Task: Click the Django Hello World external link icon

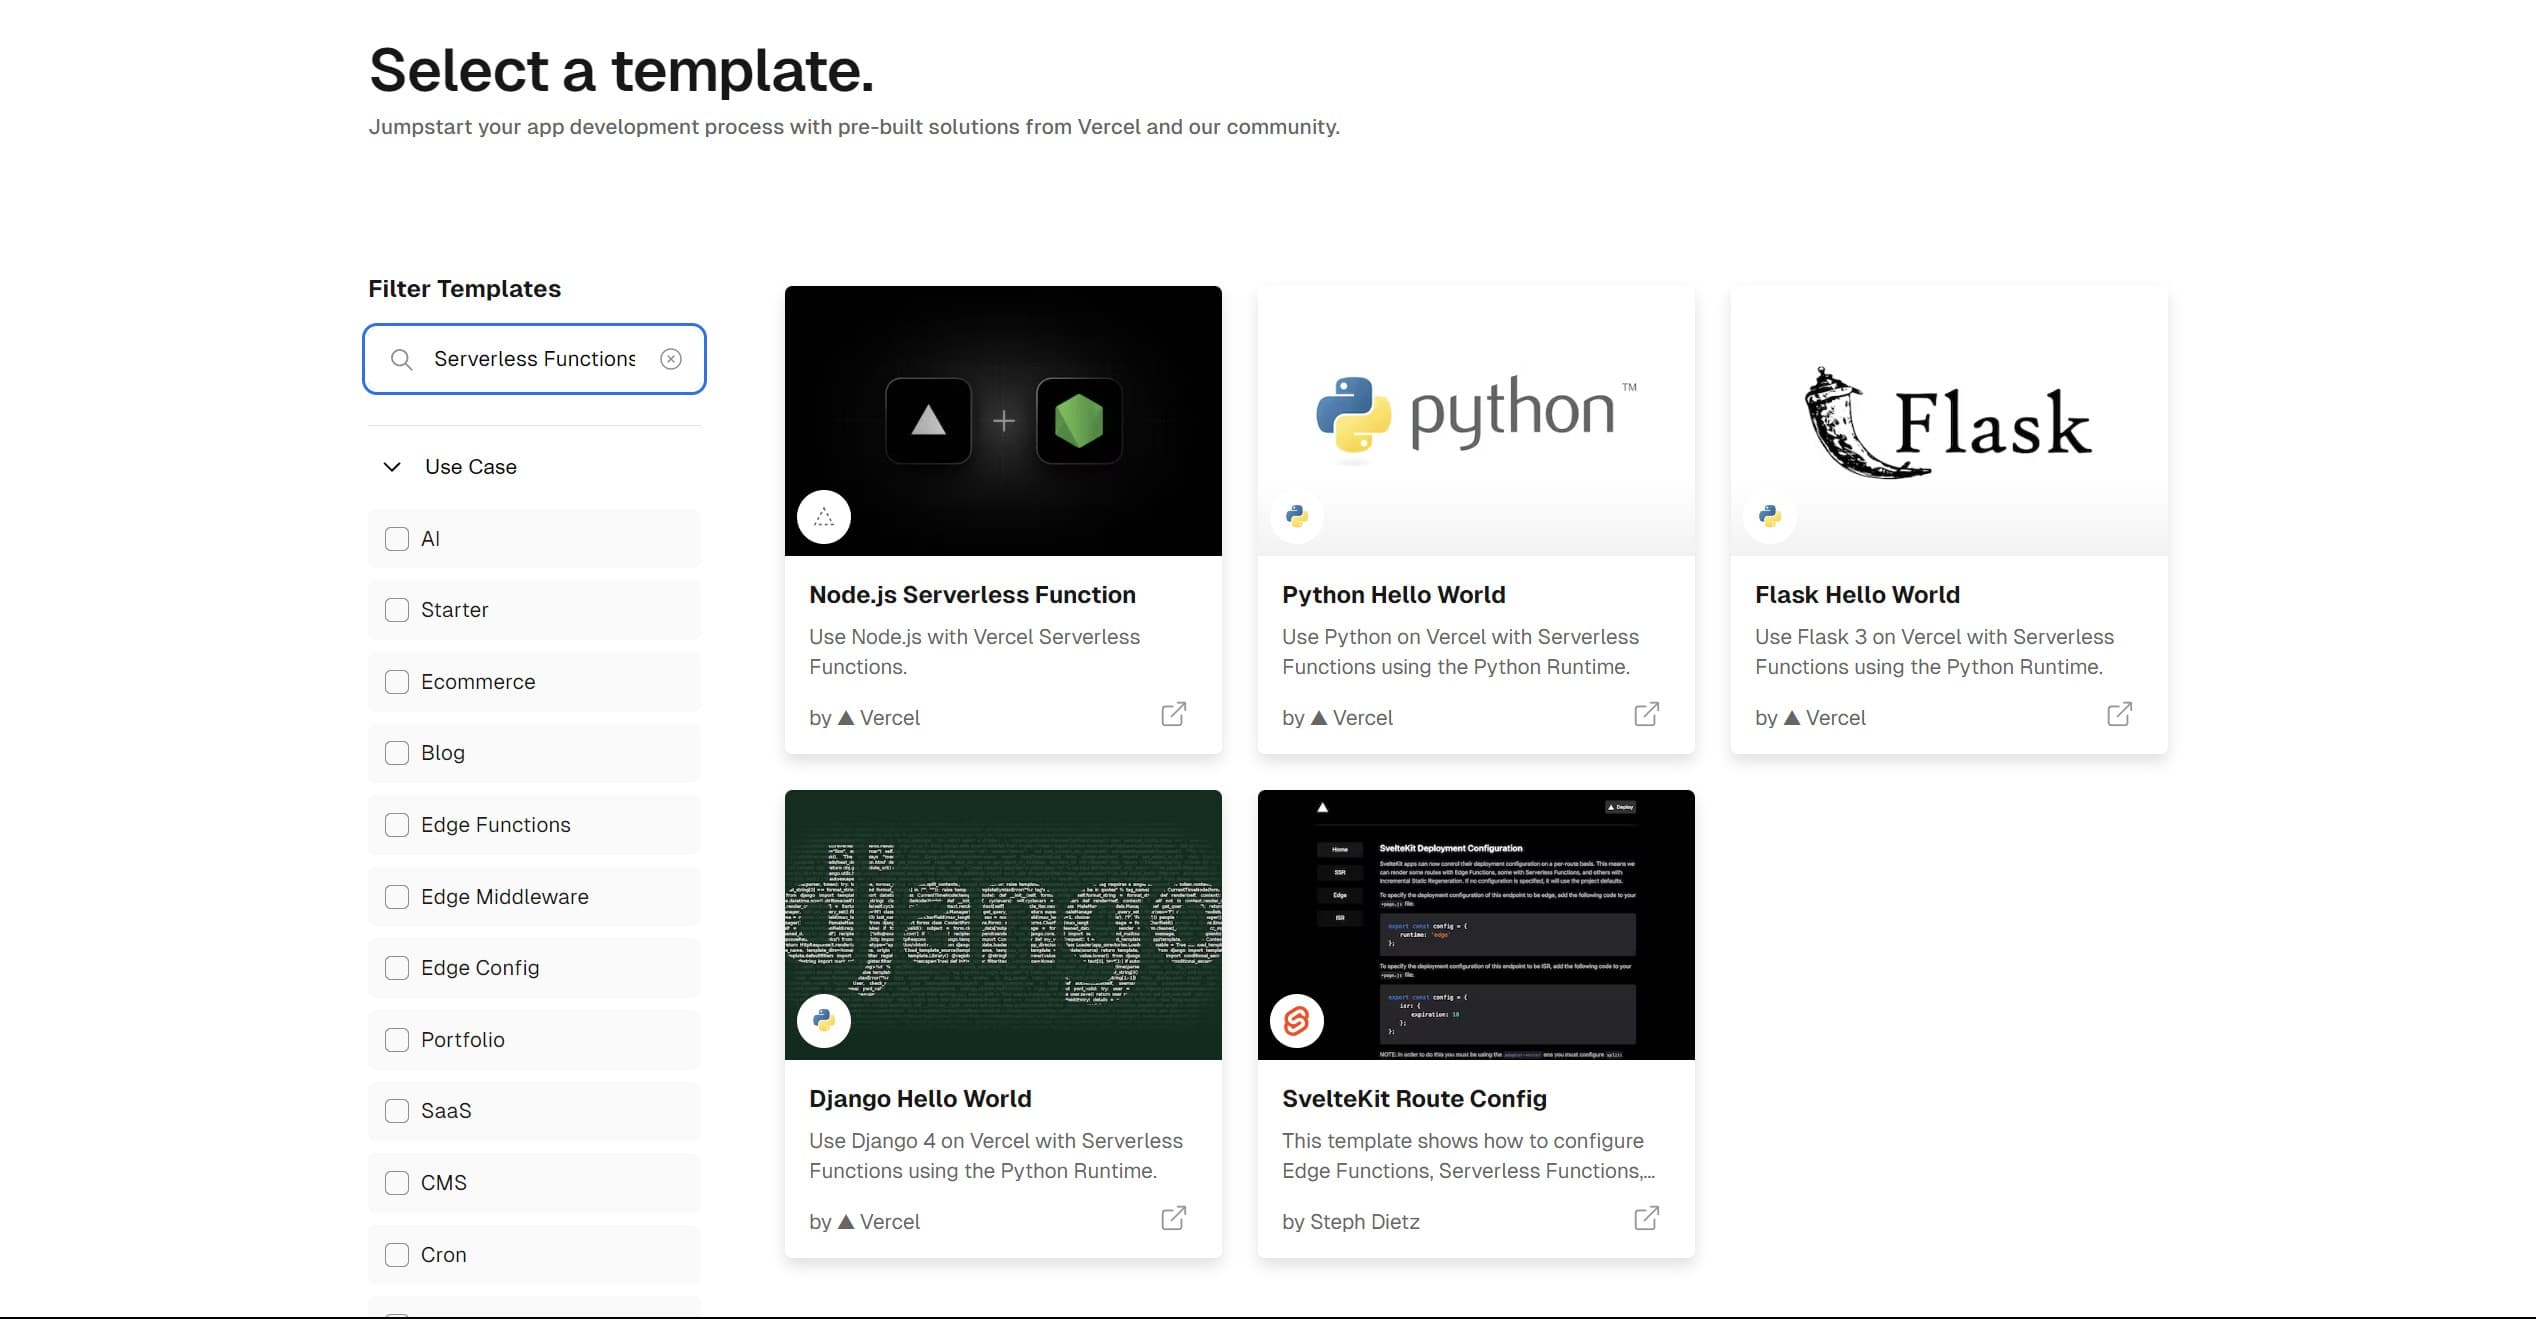Action: (1174, 1220)
